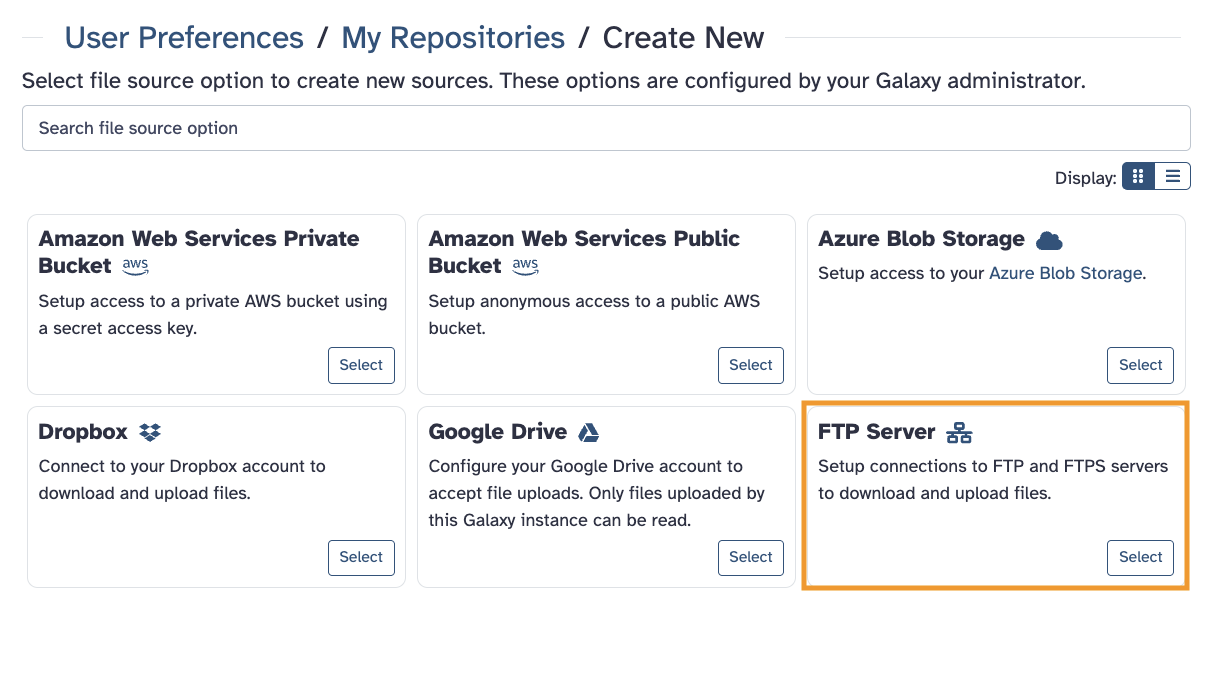Click the Azure cloud icon

(x=1049, y=240)
